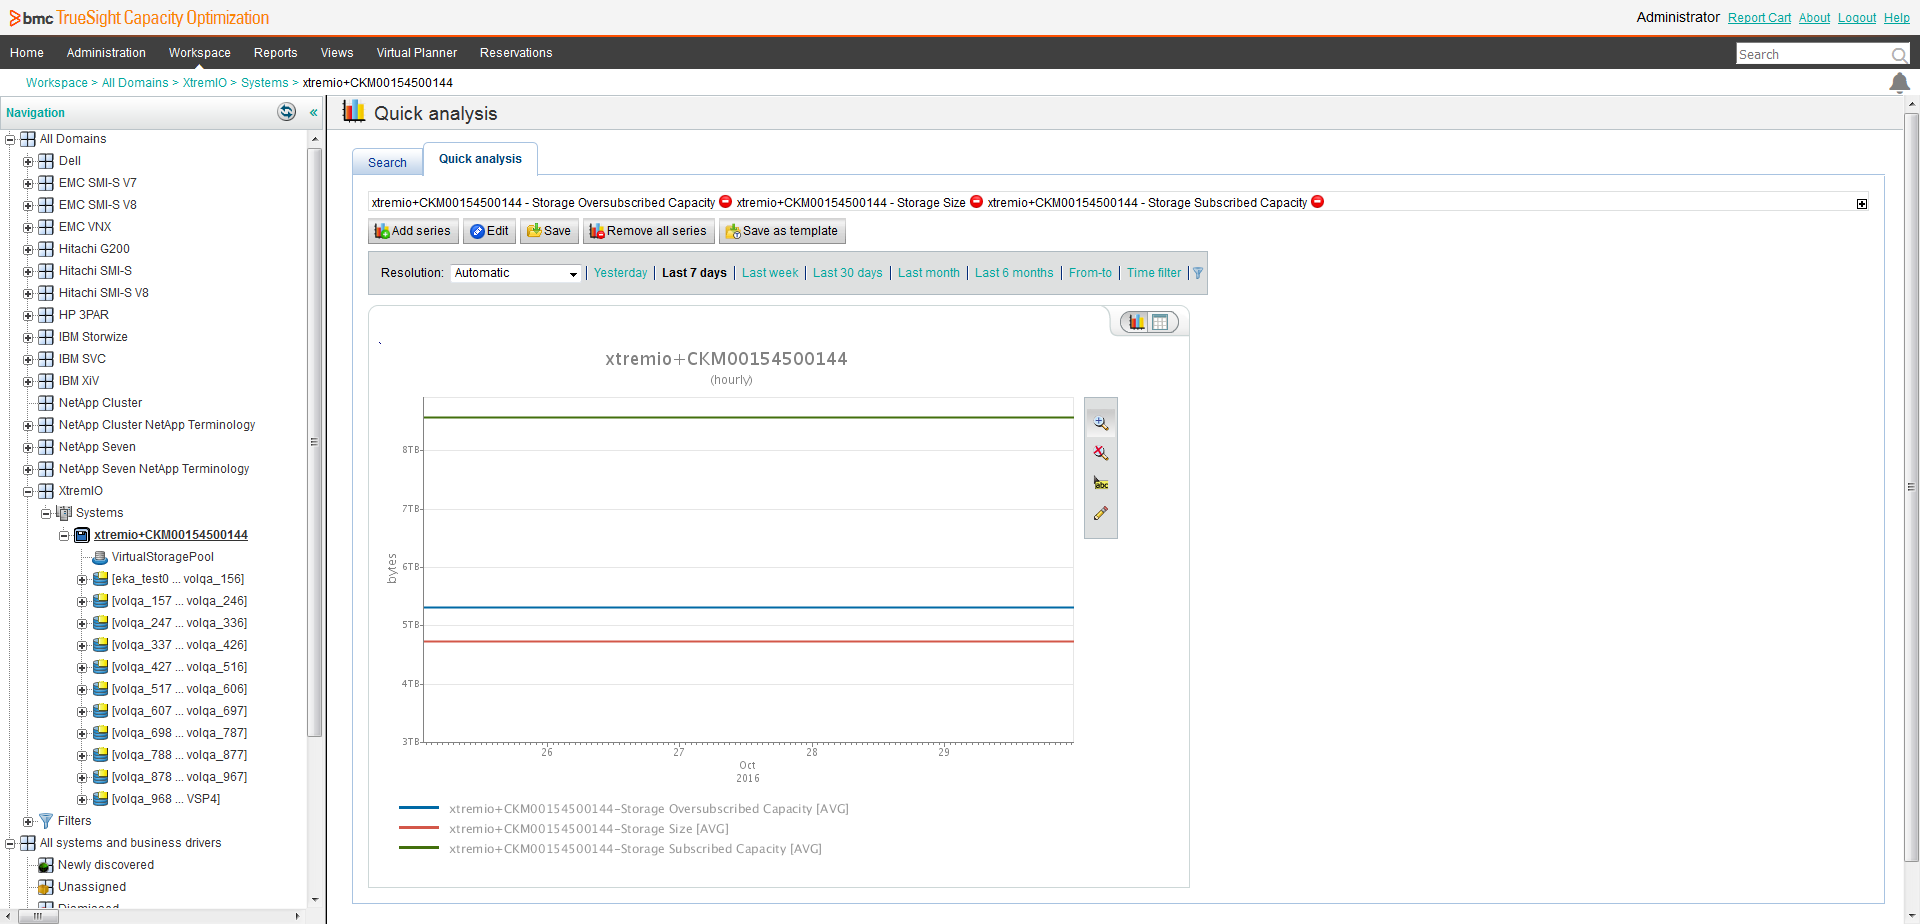This screenshot has width=1920, height=924.
Task: Expand the series list panel
Action: coord(1862,204)
